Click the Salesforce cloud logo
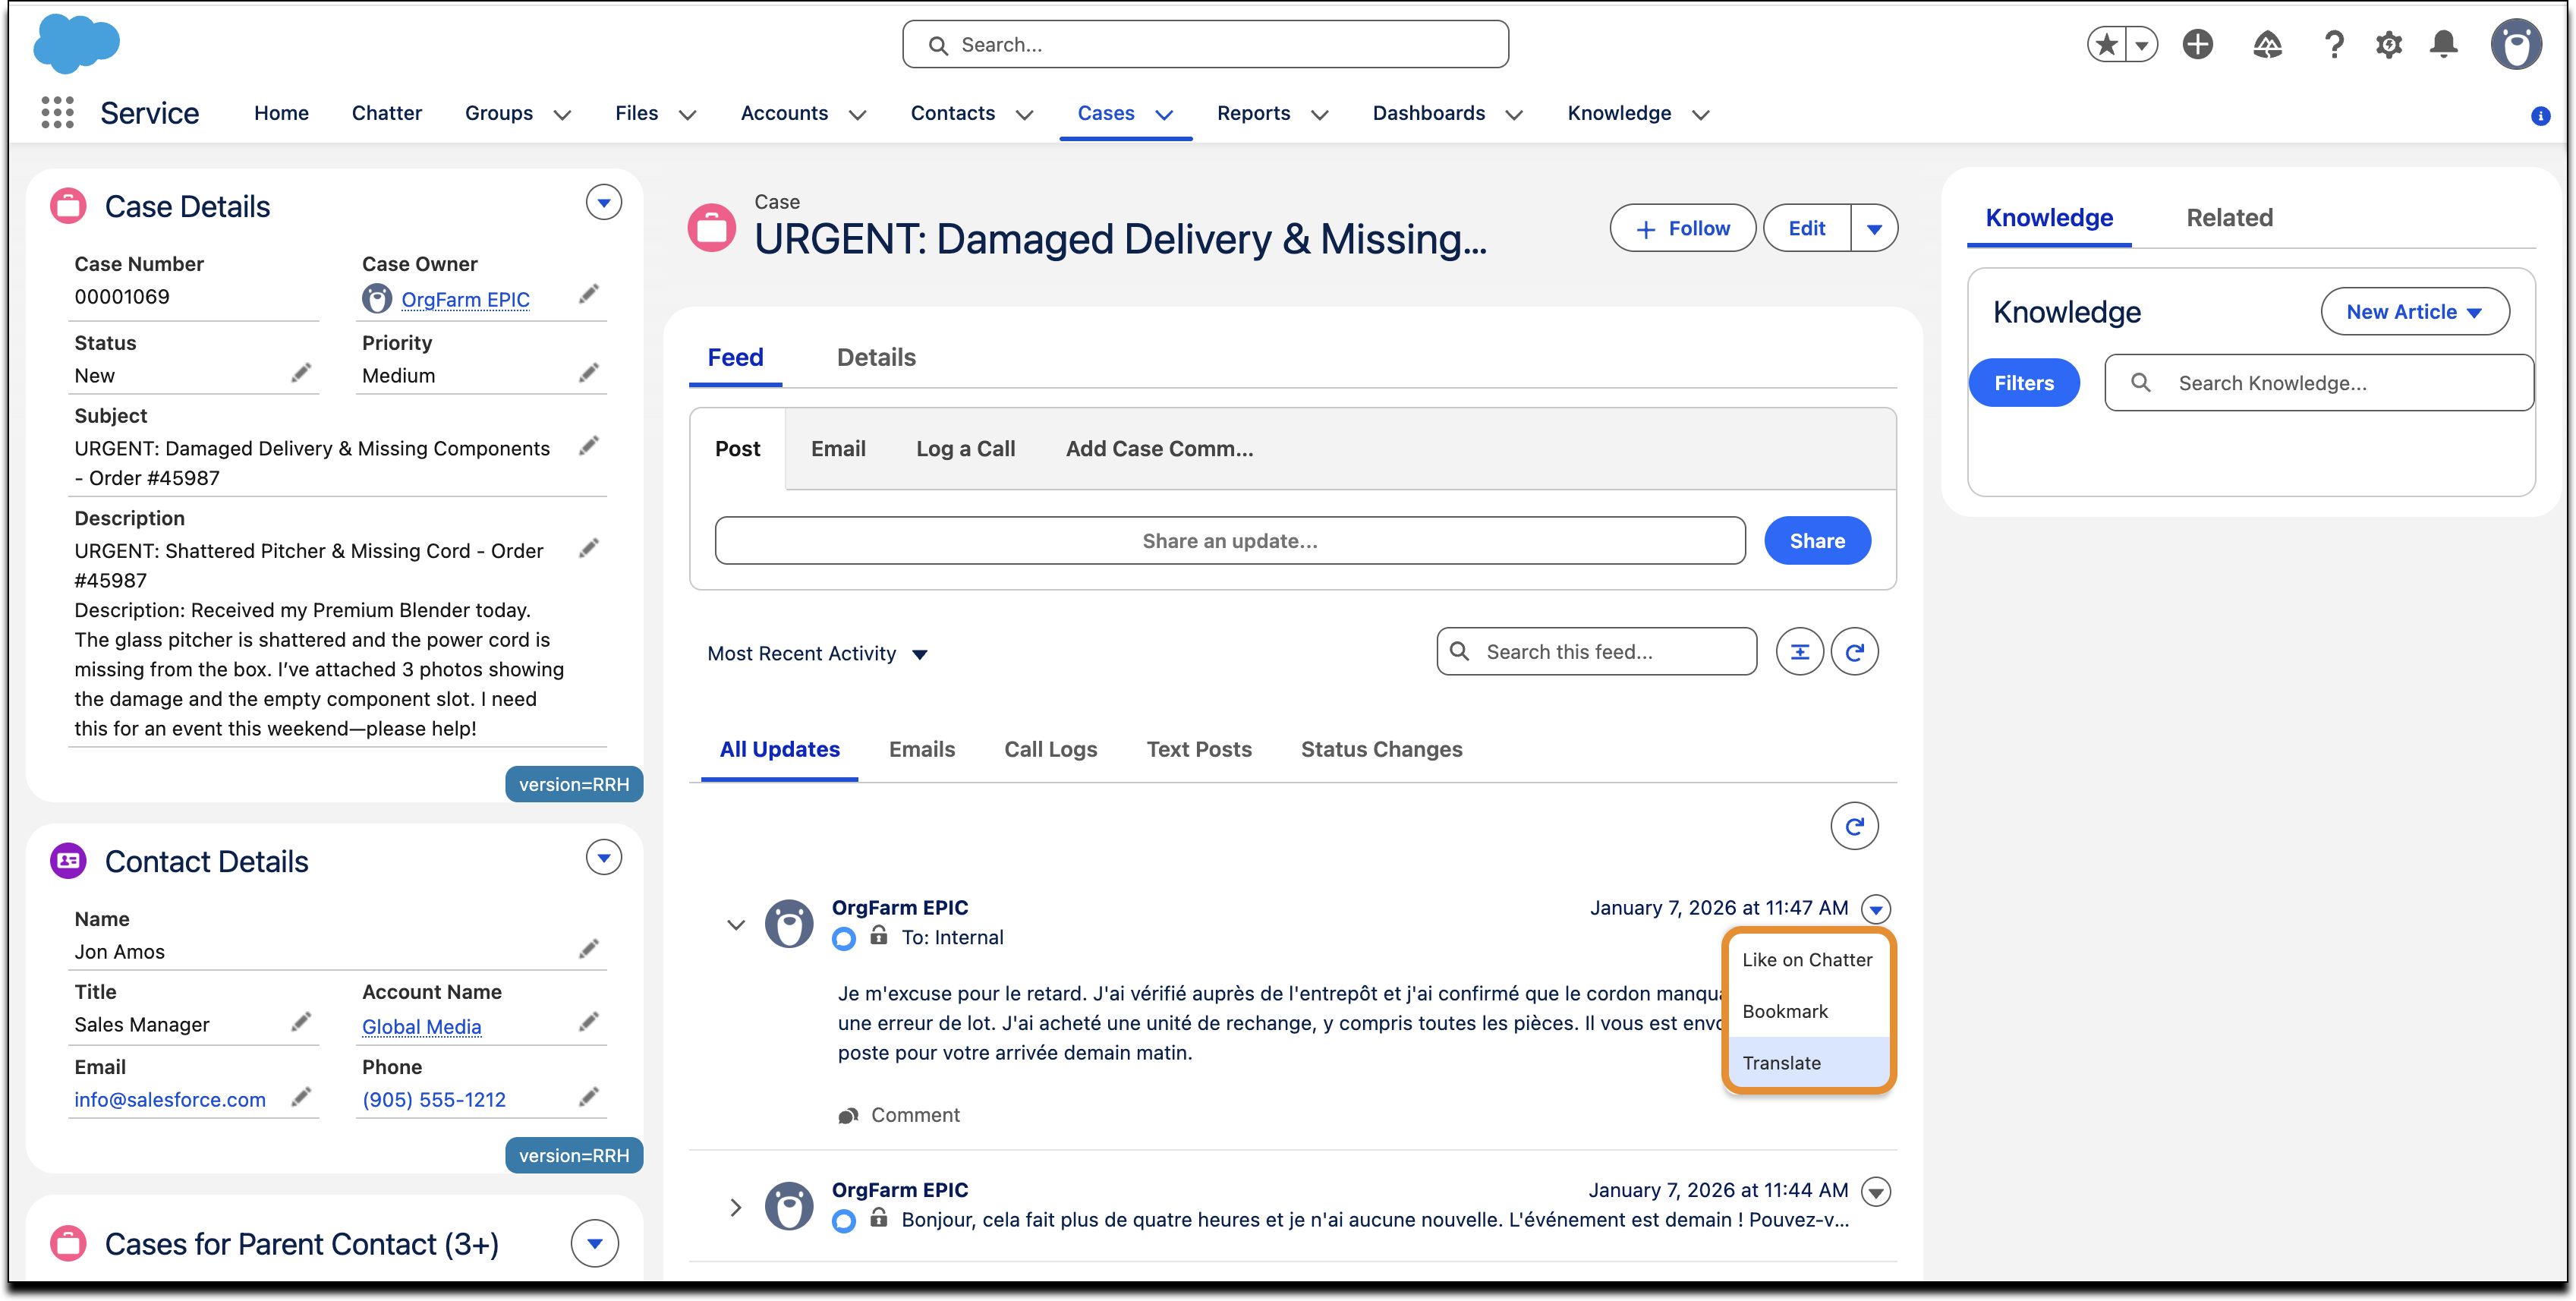The width and height of the screenshot is (2576, 1301). point(76,44)
